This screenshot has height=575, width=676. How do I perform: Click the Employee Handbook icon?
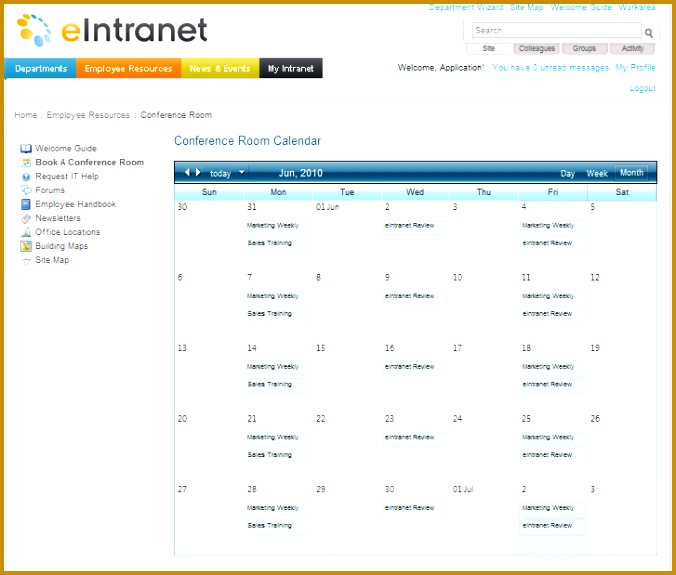pyautogui.click(x=26, y=204)
